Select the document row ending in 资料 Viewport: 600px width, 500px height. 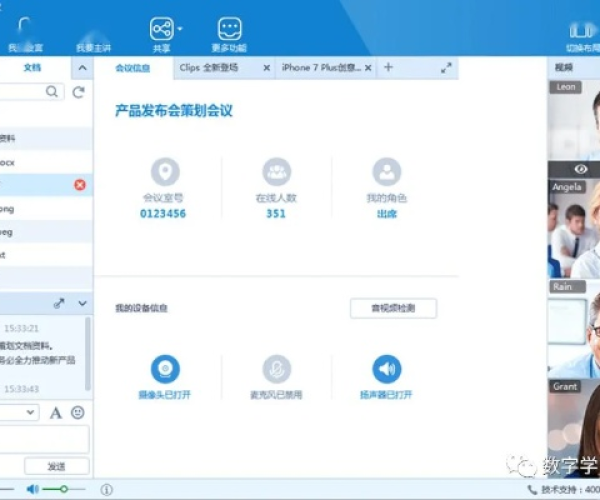[46, 138]
